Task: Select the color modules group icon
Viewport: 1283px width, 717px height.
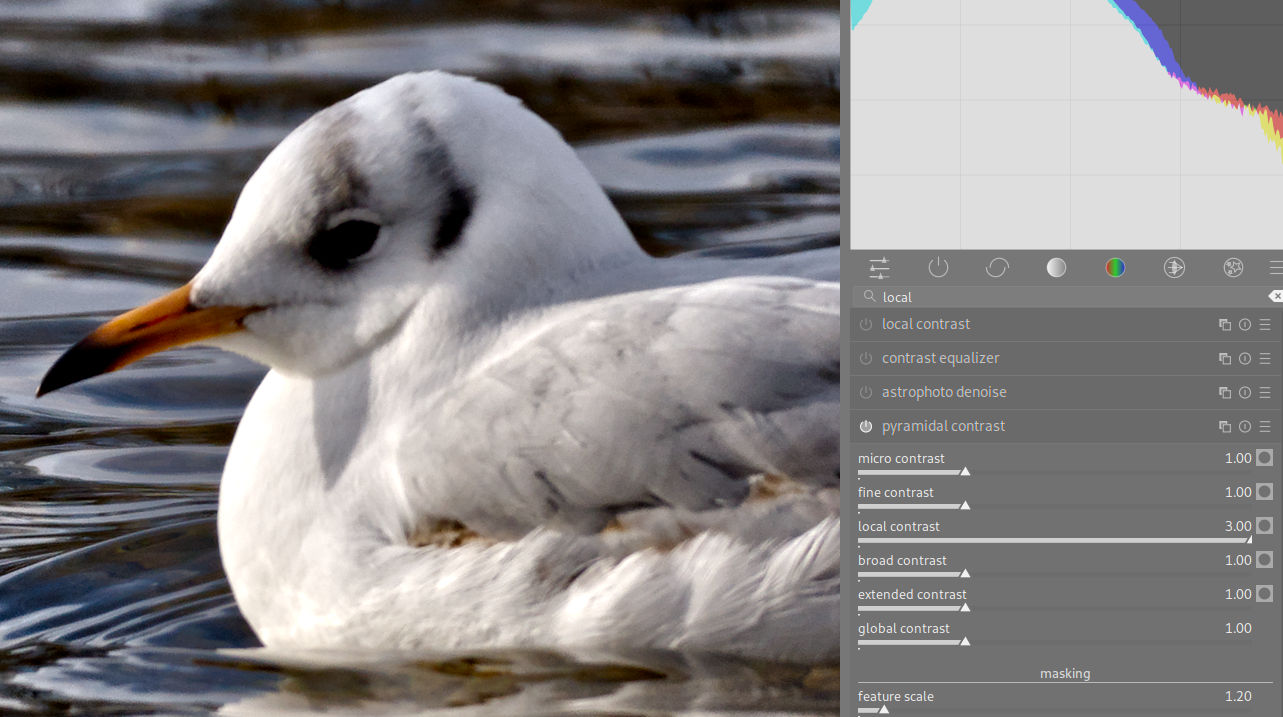Action: (1115, 268)
